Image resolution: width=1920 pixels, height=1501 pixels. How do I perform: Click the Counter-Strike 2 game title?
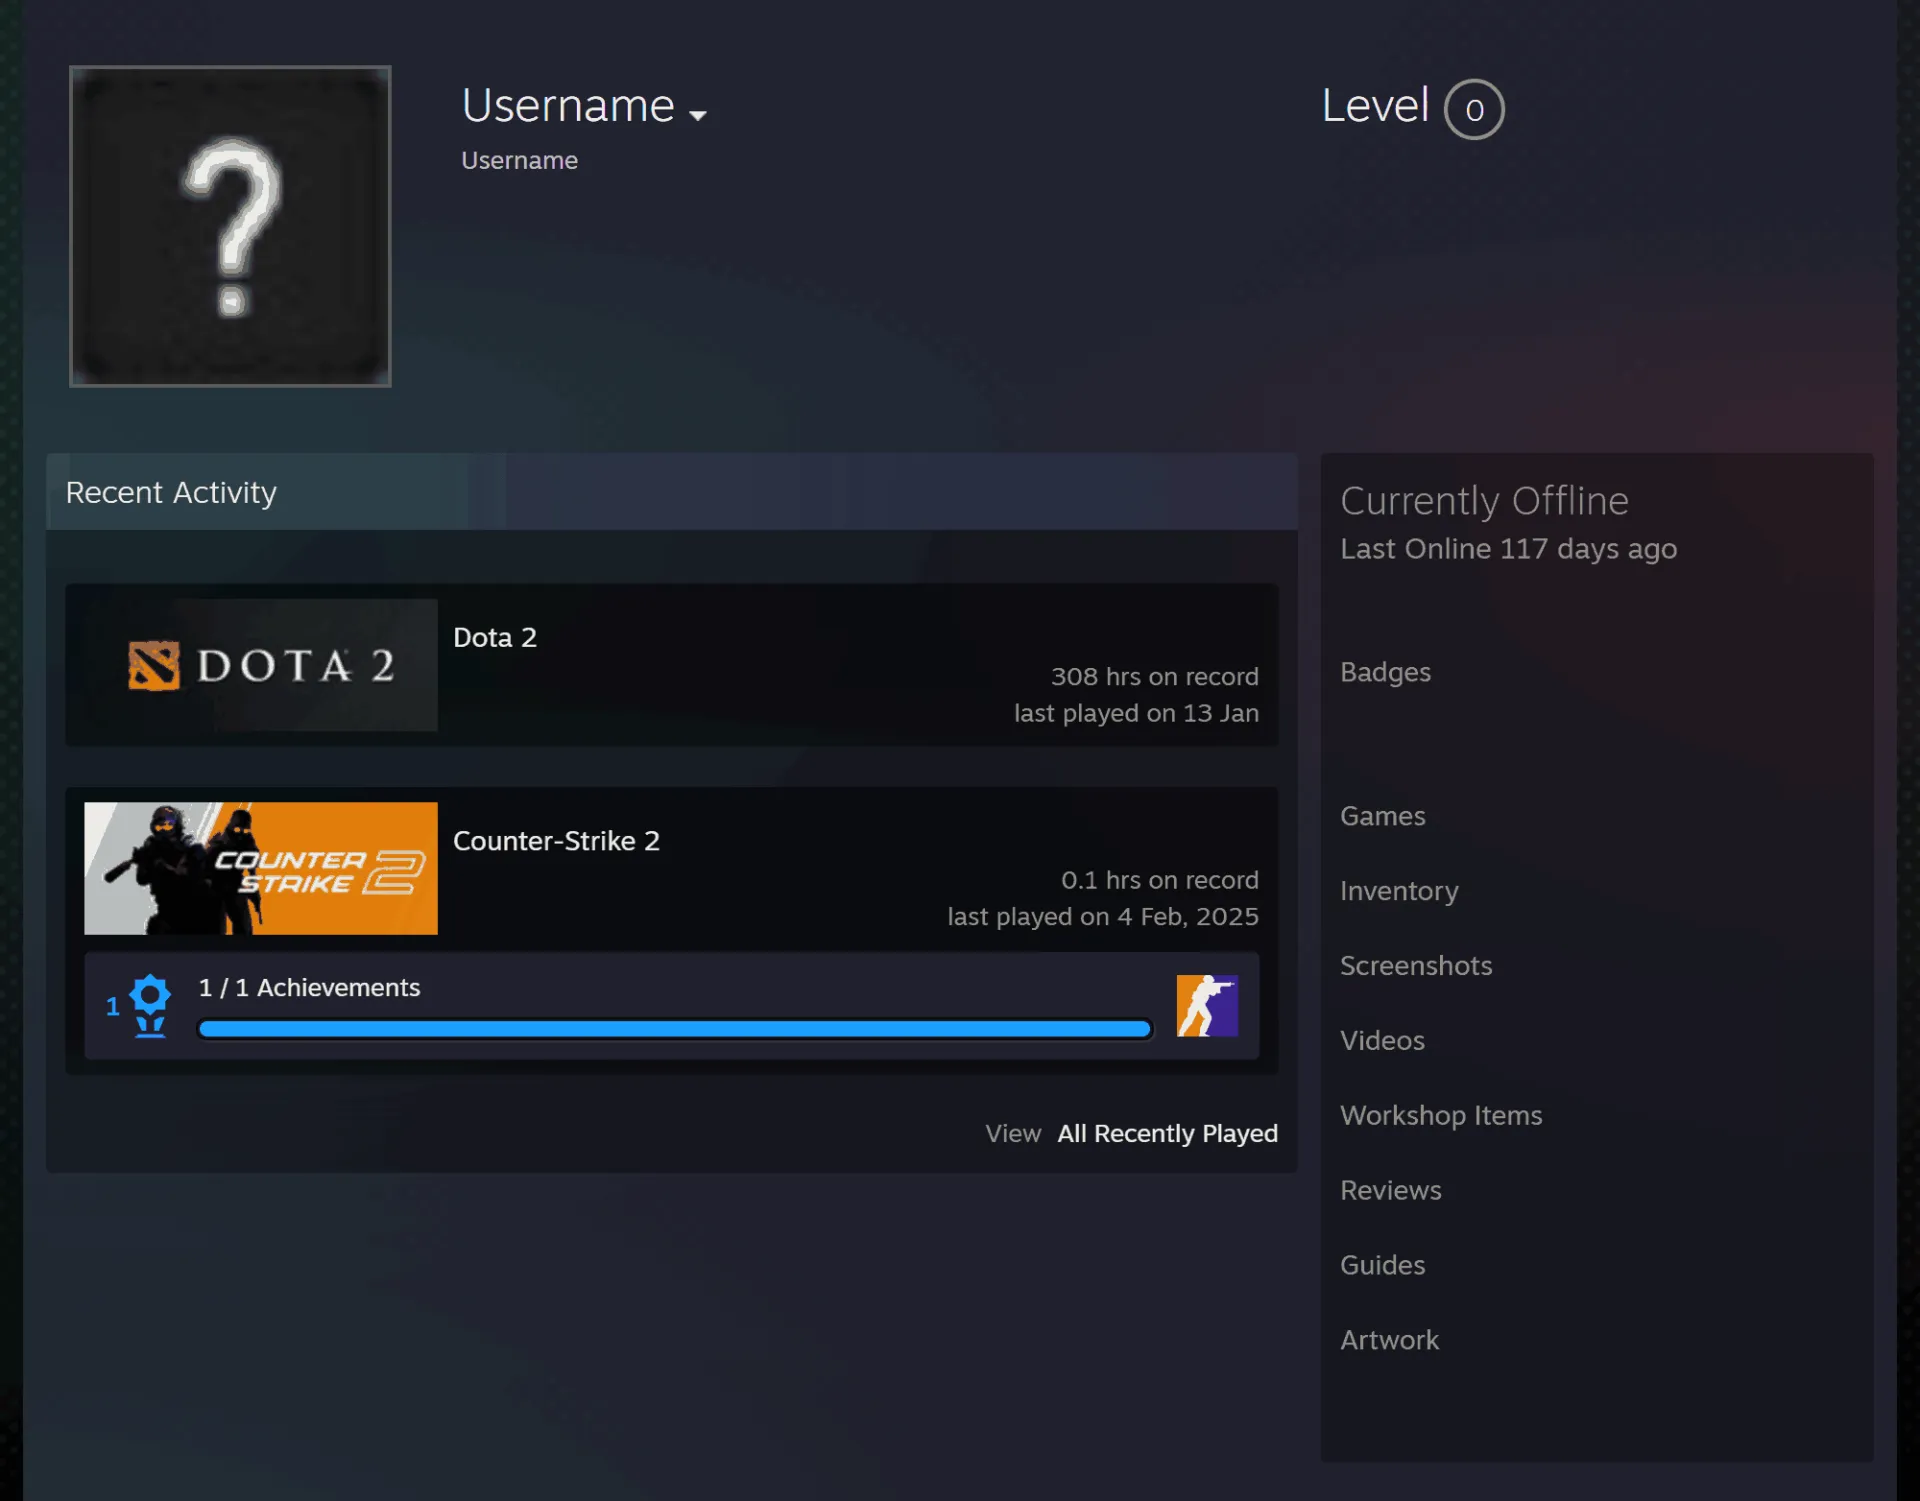(x=556, y=841)
